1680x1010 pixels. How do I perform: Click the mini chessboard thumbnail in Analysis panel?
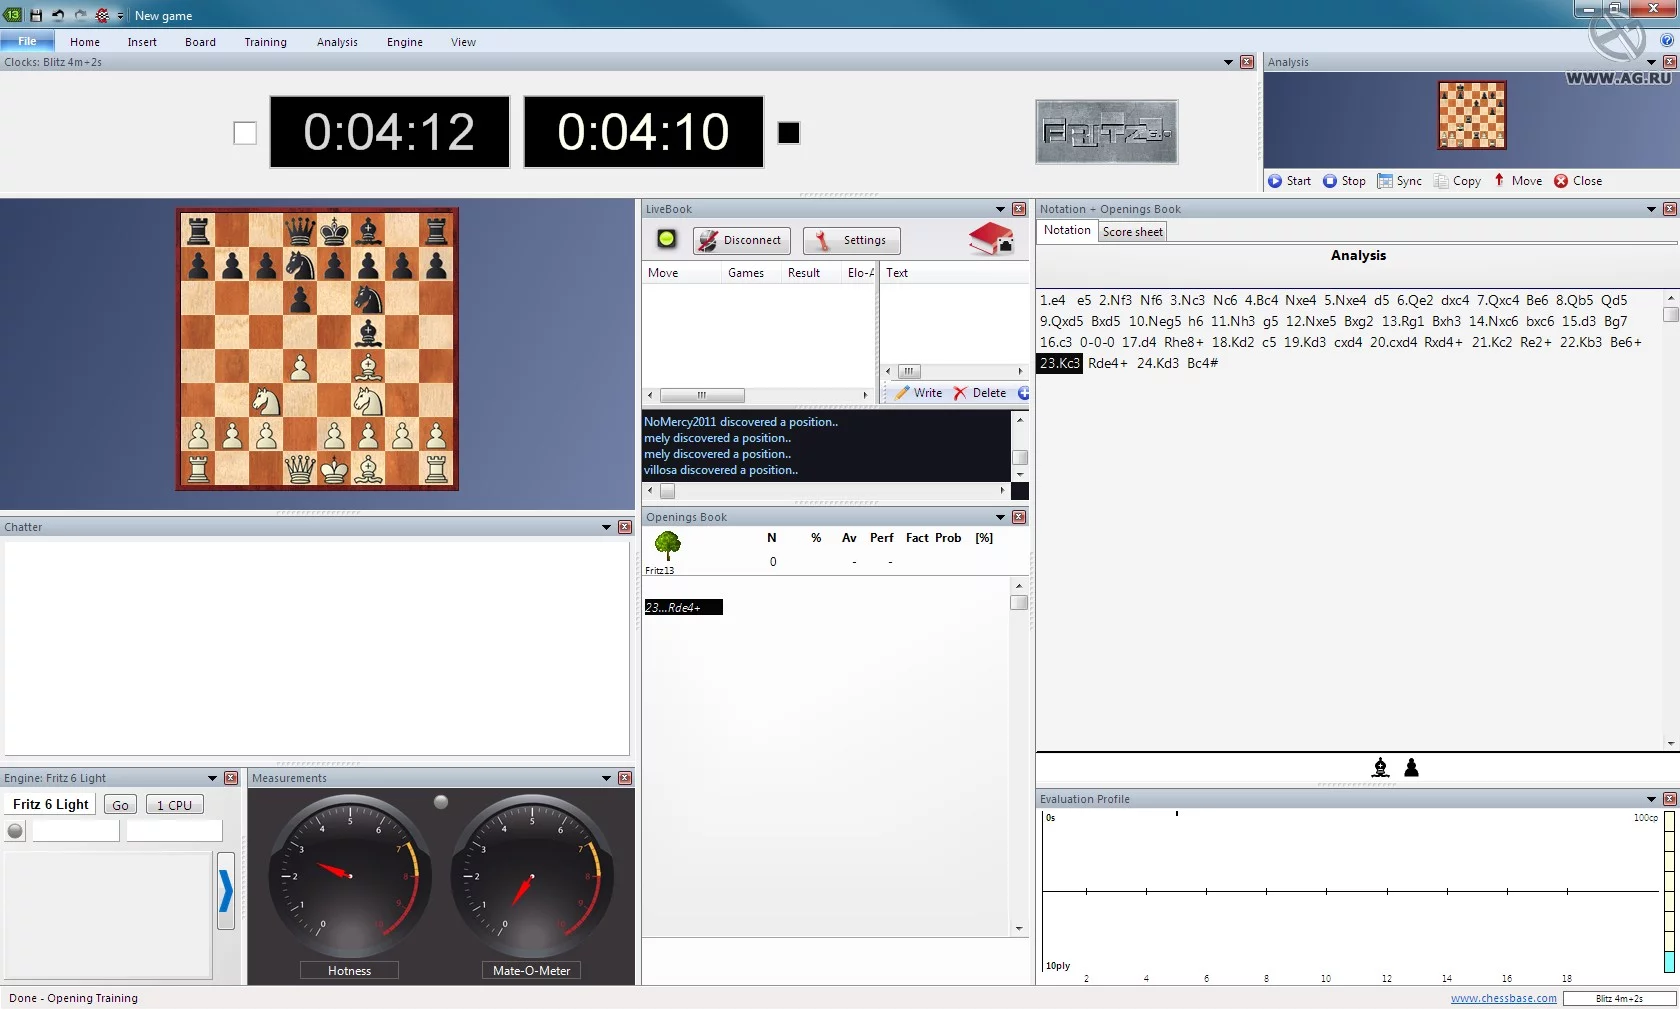(x=1472, y=115)
